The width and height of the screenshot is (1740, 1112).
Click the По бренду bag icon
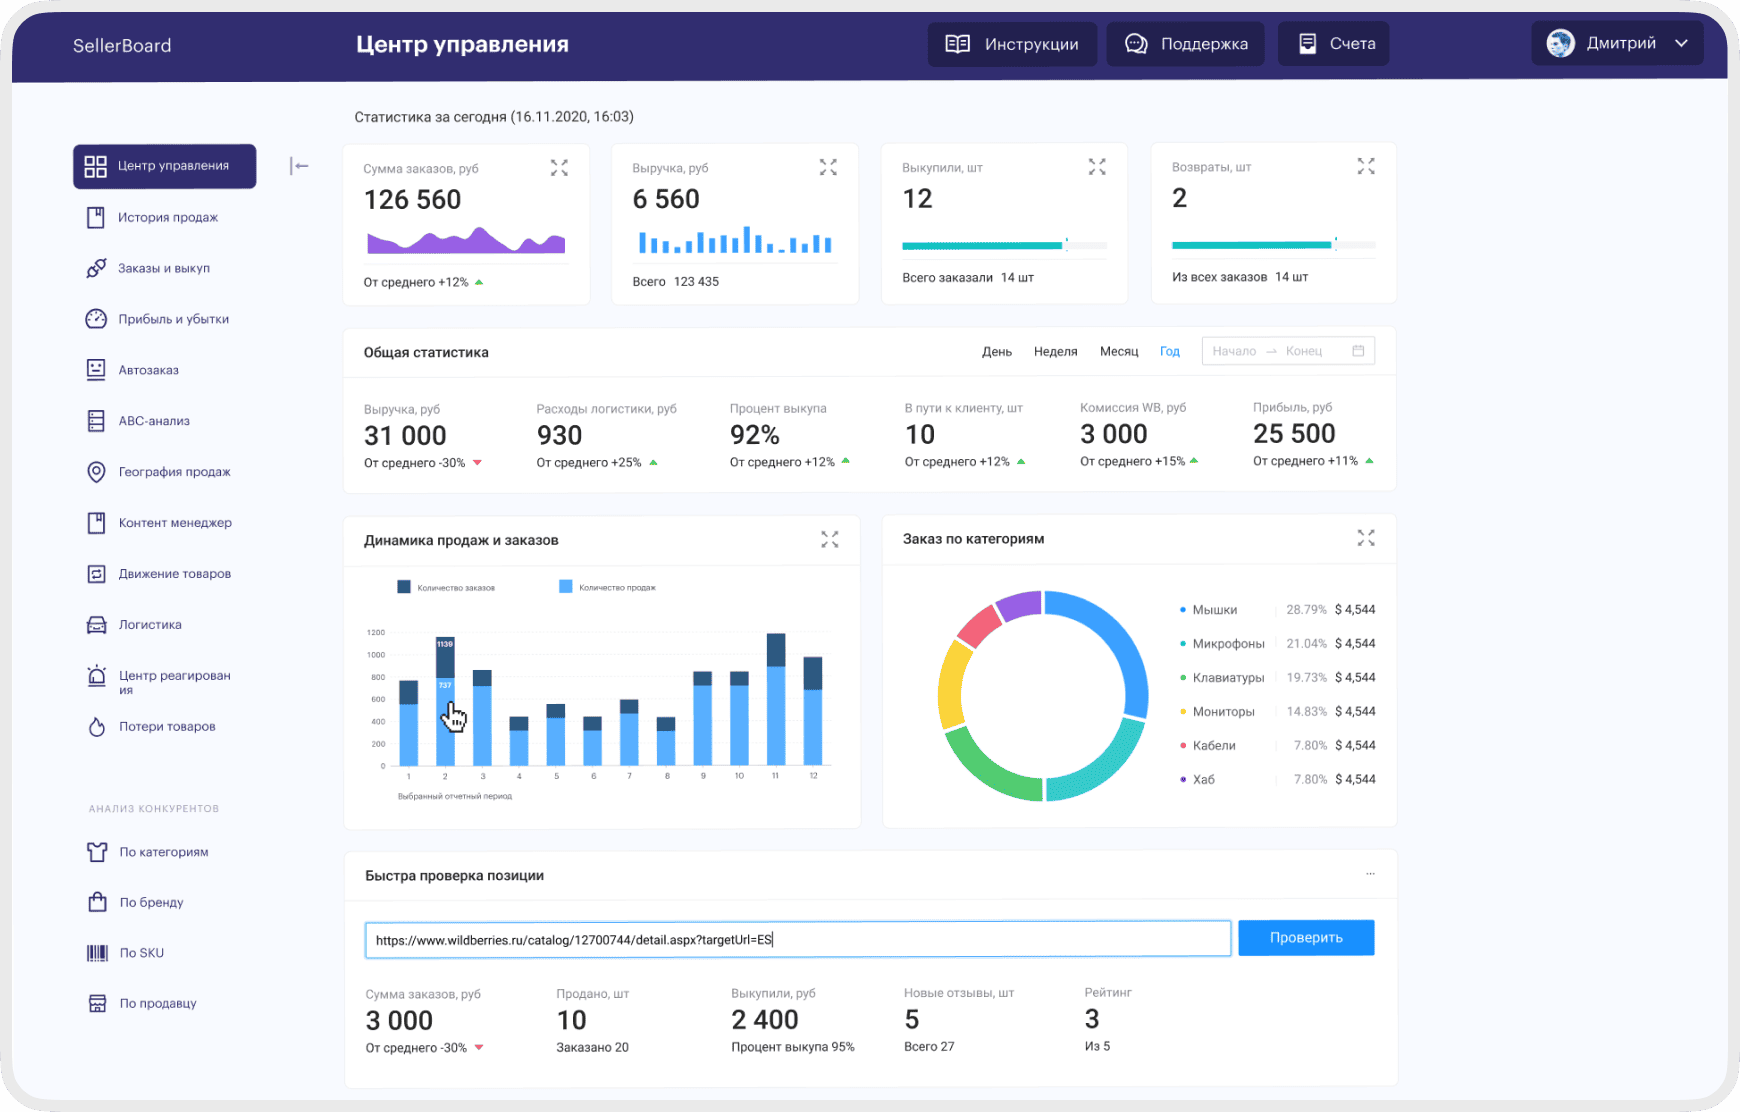pyautogui.click(x=97, y=902)
